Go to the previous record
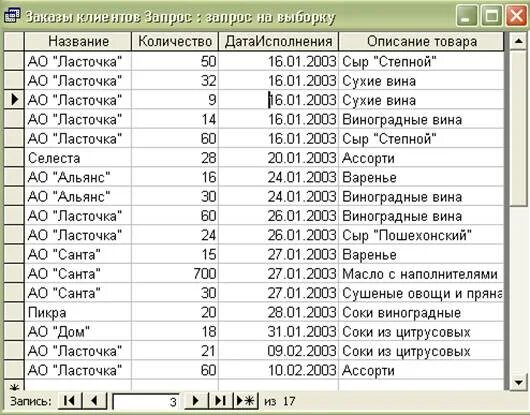Image resolution: width=530 pixels, height=415 pixels. 94,401
